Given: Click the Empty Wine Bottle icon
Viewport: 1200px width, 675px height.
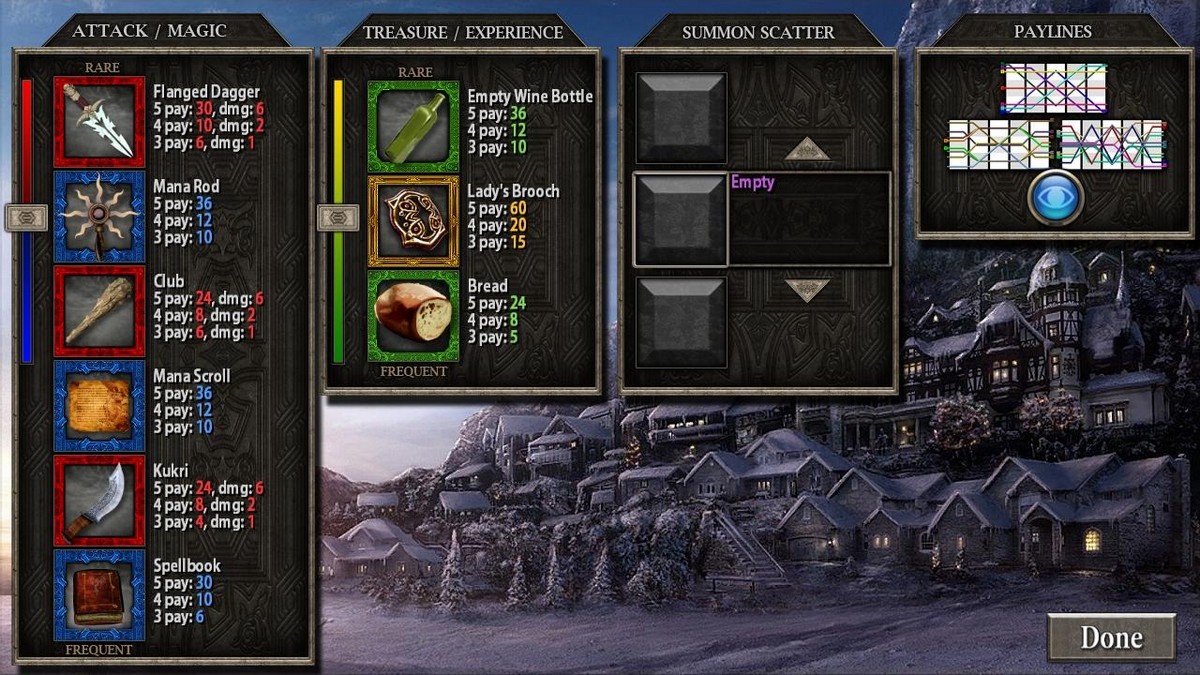Looking at the screenshot, I should 414,126.
